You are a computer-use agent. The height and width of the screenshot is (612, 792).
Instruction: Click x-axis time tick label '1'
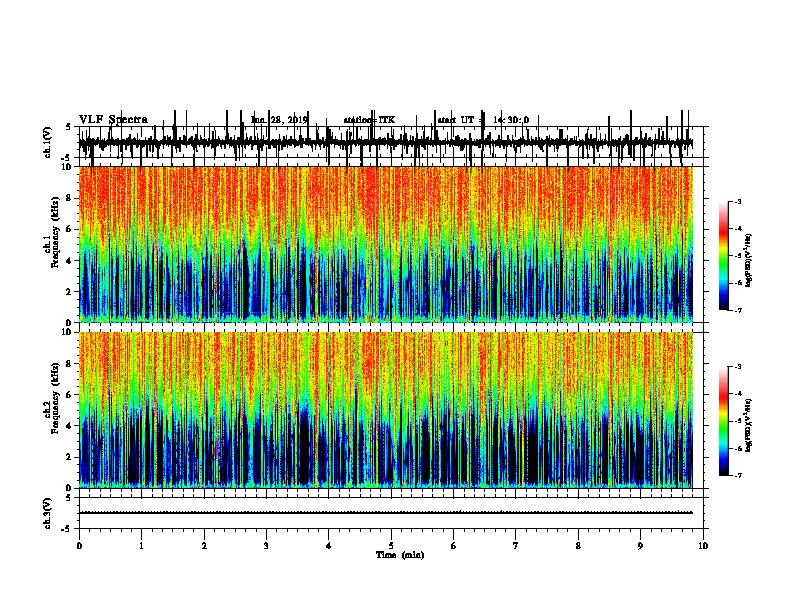[x=141, y=546]
